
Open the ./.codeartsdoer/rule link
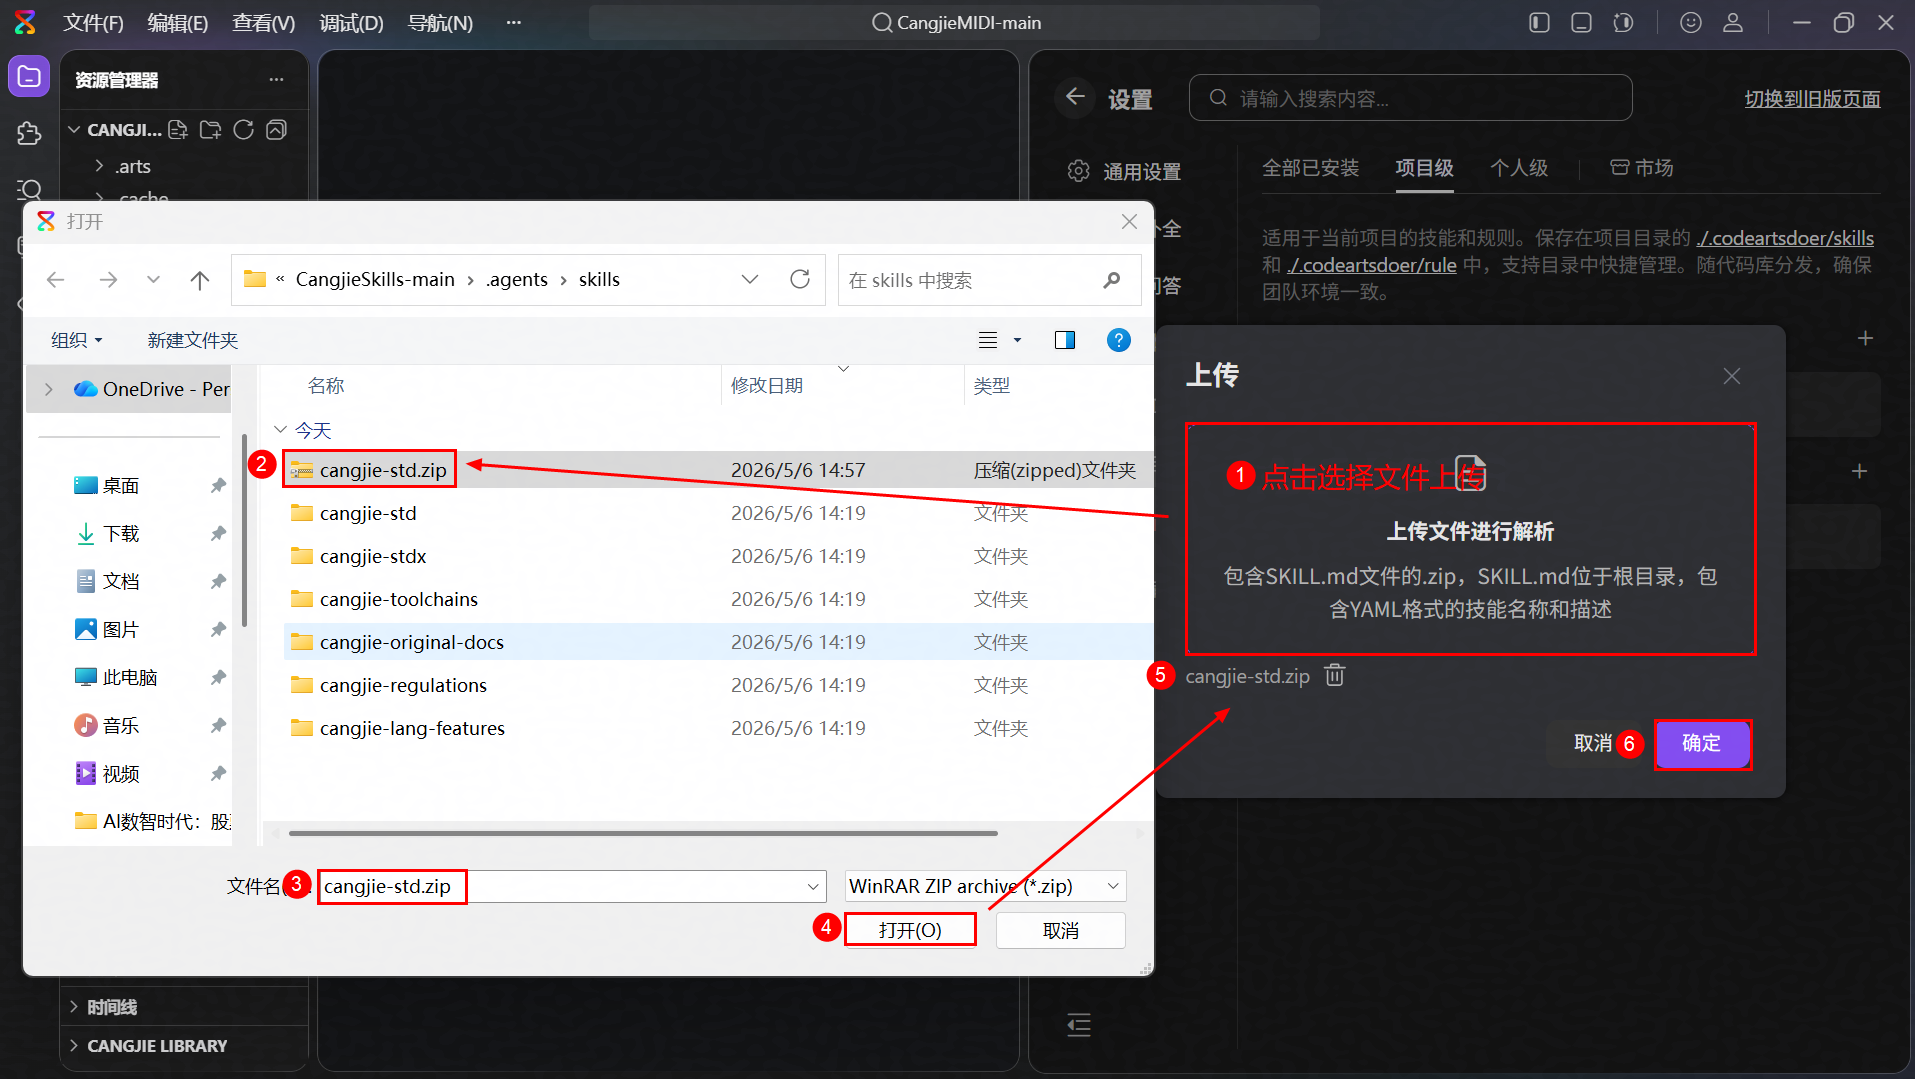[x=1371, y=265]
